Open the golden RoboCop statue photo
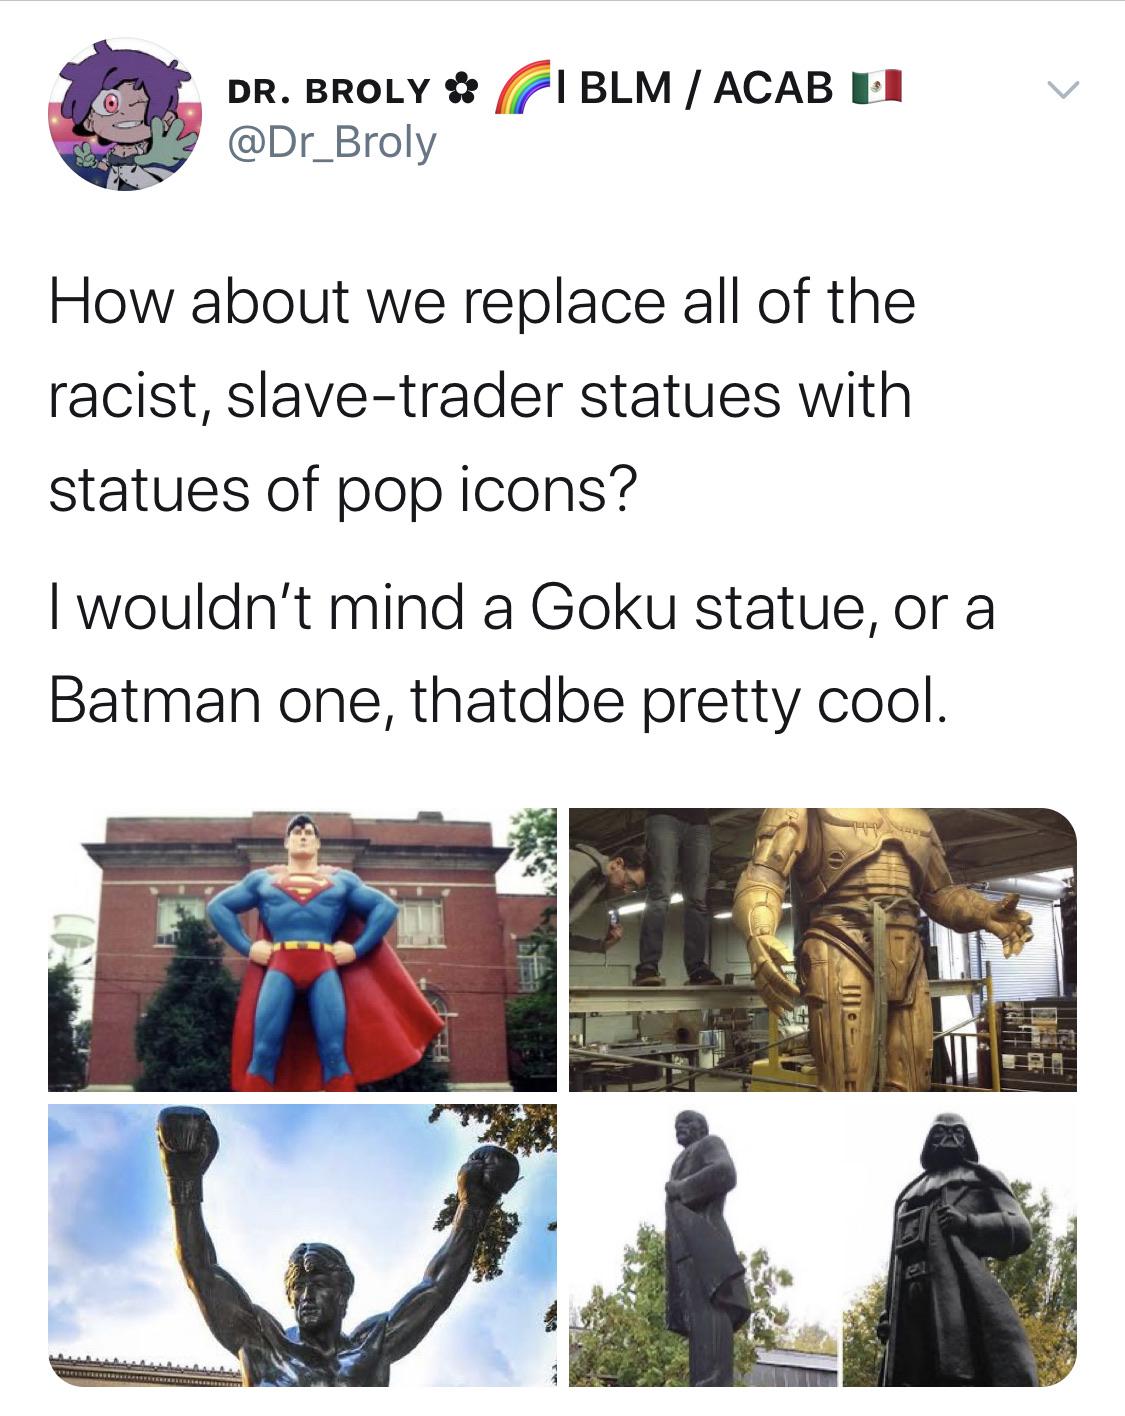Viewport: 1125px width, 1416px height. point(823,949)
